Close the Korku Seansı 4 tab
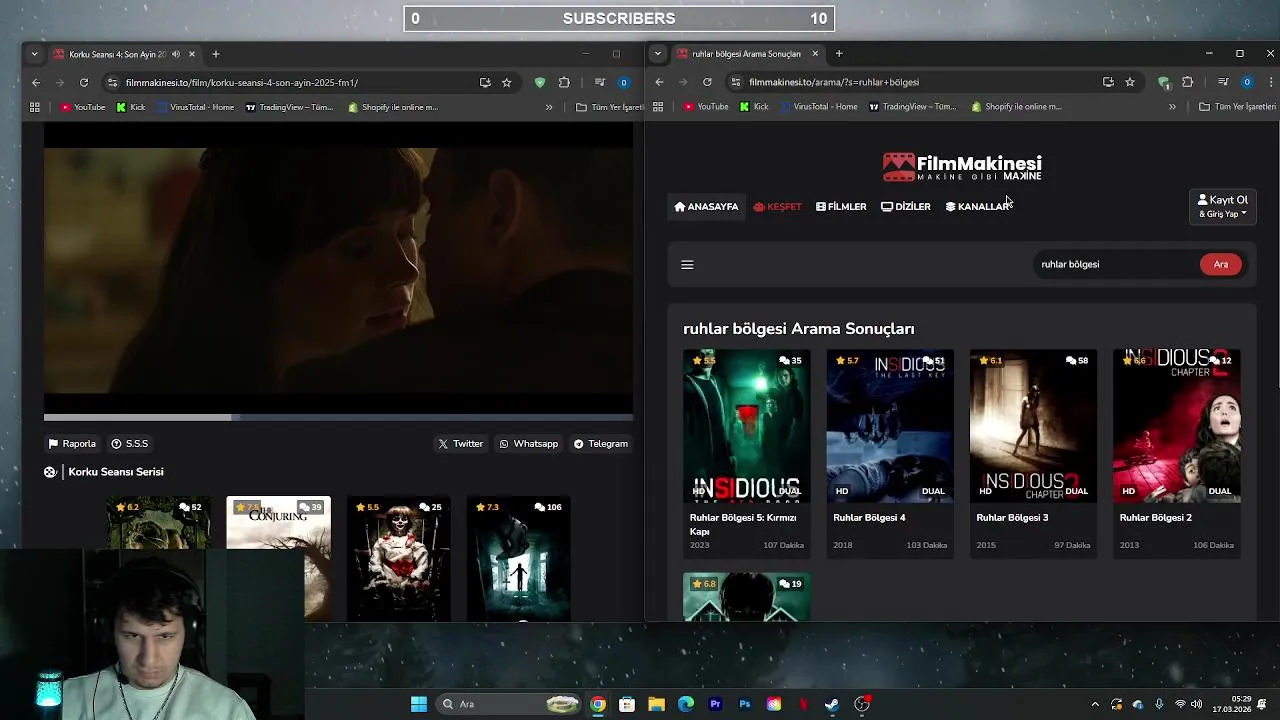This screenshot has height=720, width=1280. pyautogui.click(x=192, y=54)
